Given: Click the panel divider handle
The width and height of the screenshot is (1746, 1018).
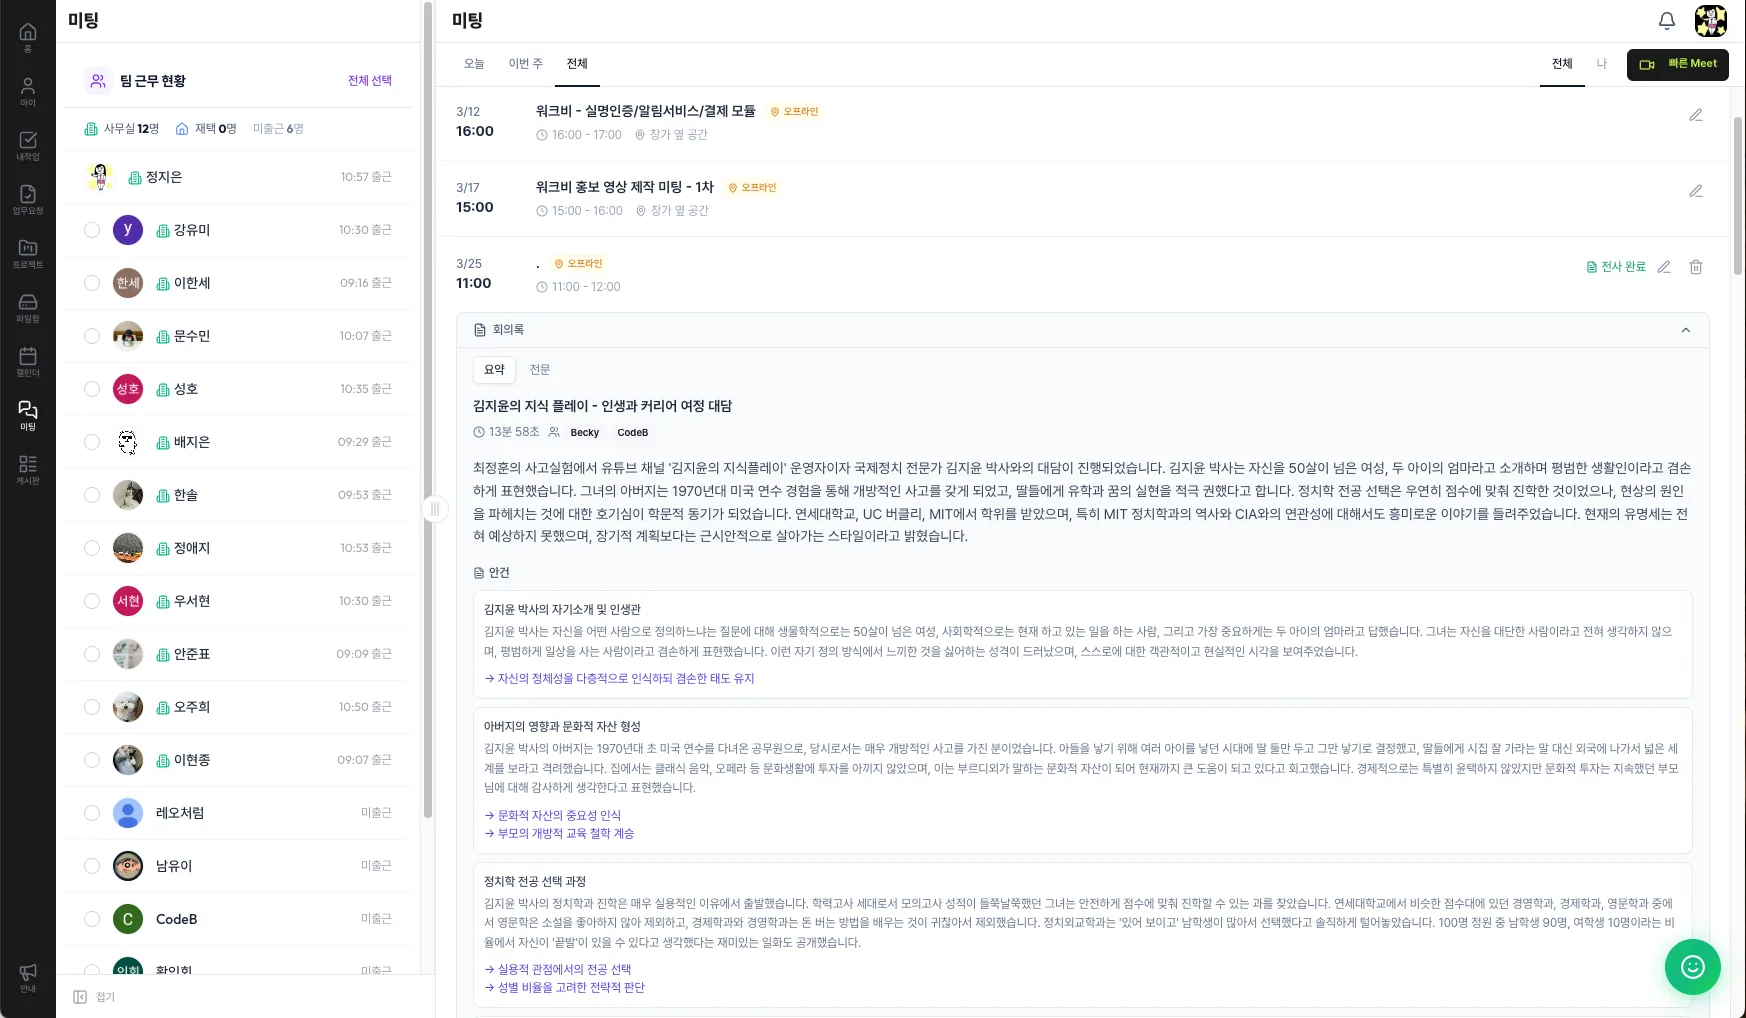Looking at the screenshot, I should coord(434,509).
